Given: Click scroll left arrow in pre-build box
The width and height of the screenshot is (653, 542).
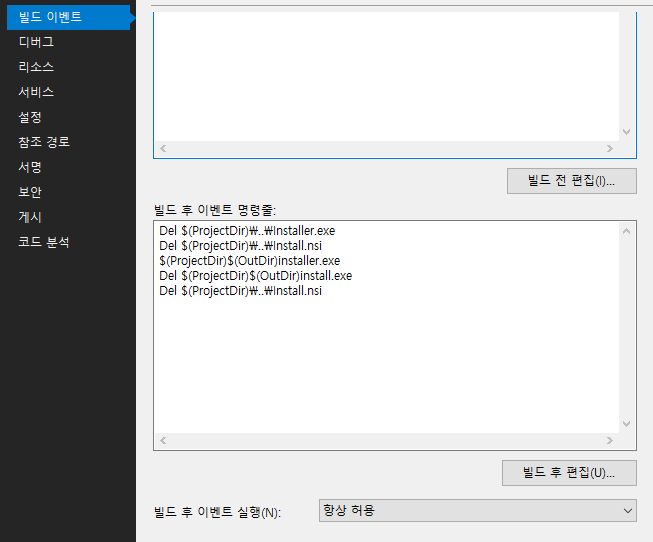Looking at the screenshot, I should (163, 148).
